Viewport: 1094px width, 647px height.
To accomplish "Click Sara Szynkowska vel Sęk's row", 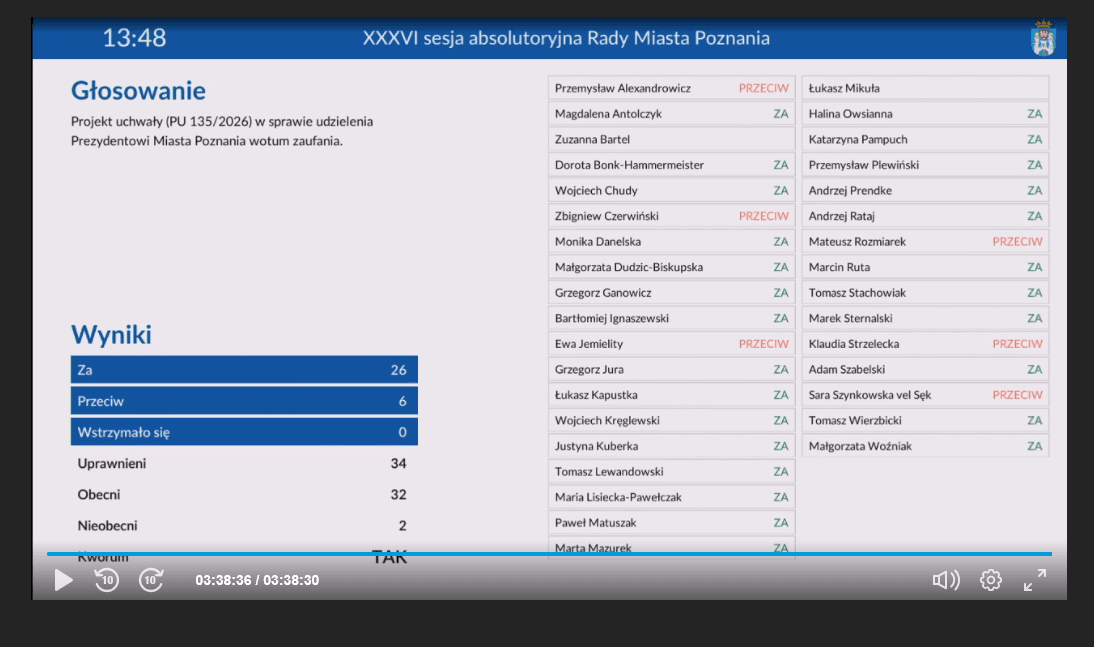I will 925,395.
